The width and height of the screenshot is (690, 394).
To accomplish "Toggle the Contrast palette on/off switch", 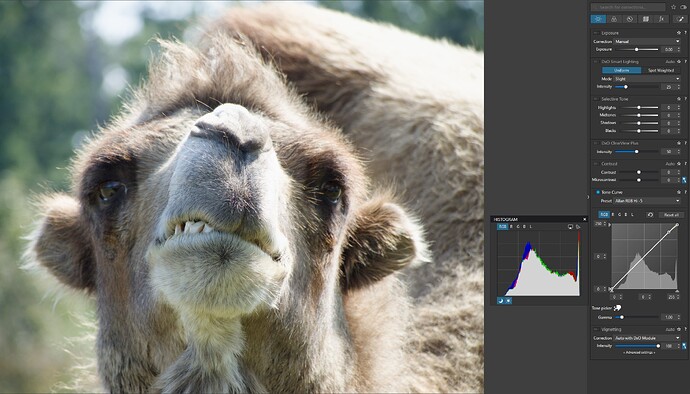I will click(x=595, y=164).
